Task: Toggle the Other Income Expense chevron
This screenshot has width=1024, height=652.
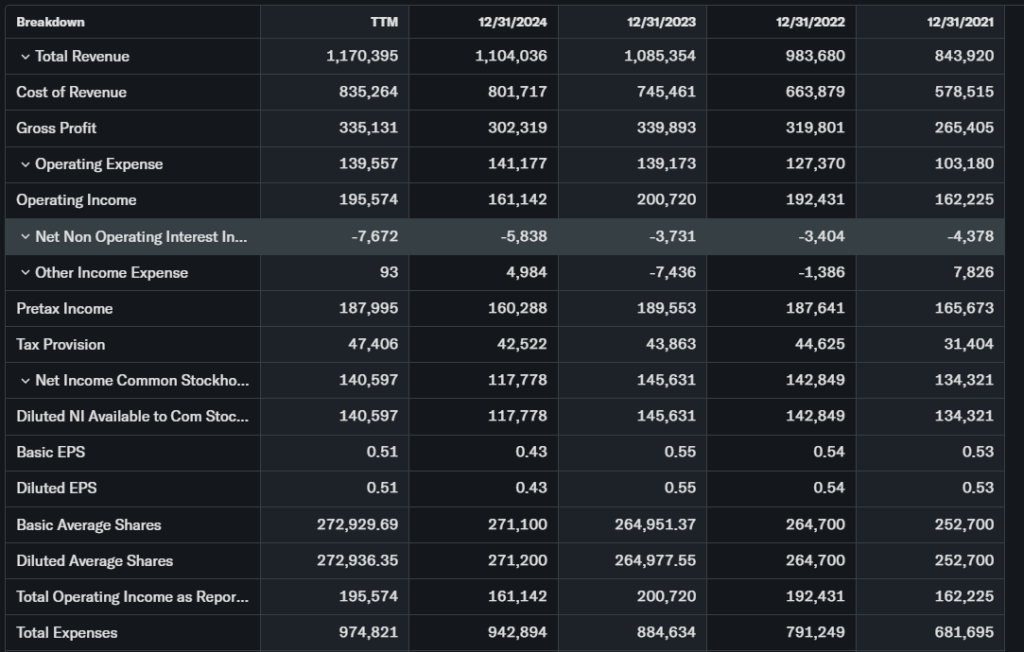Action: [x=25, y=273]
